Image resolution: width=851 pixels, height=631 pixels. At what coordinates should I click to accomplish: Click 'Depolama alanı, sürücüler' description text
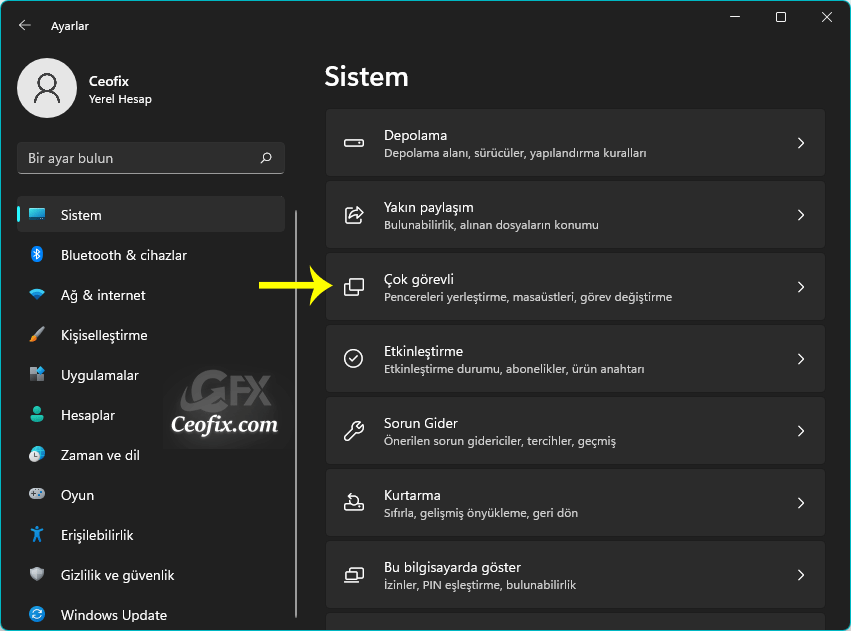[515, 153]
